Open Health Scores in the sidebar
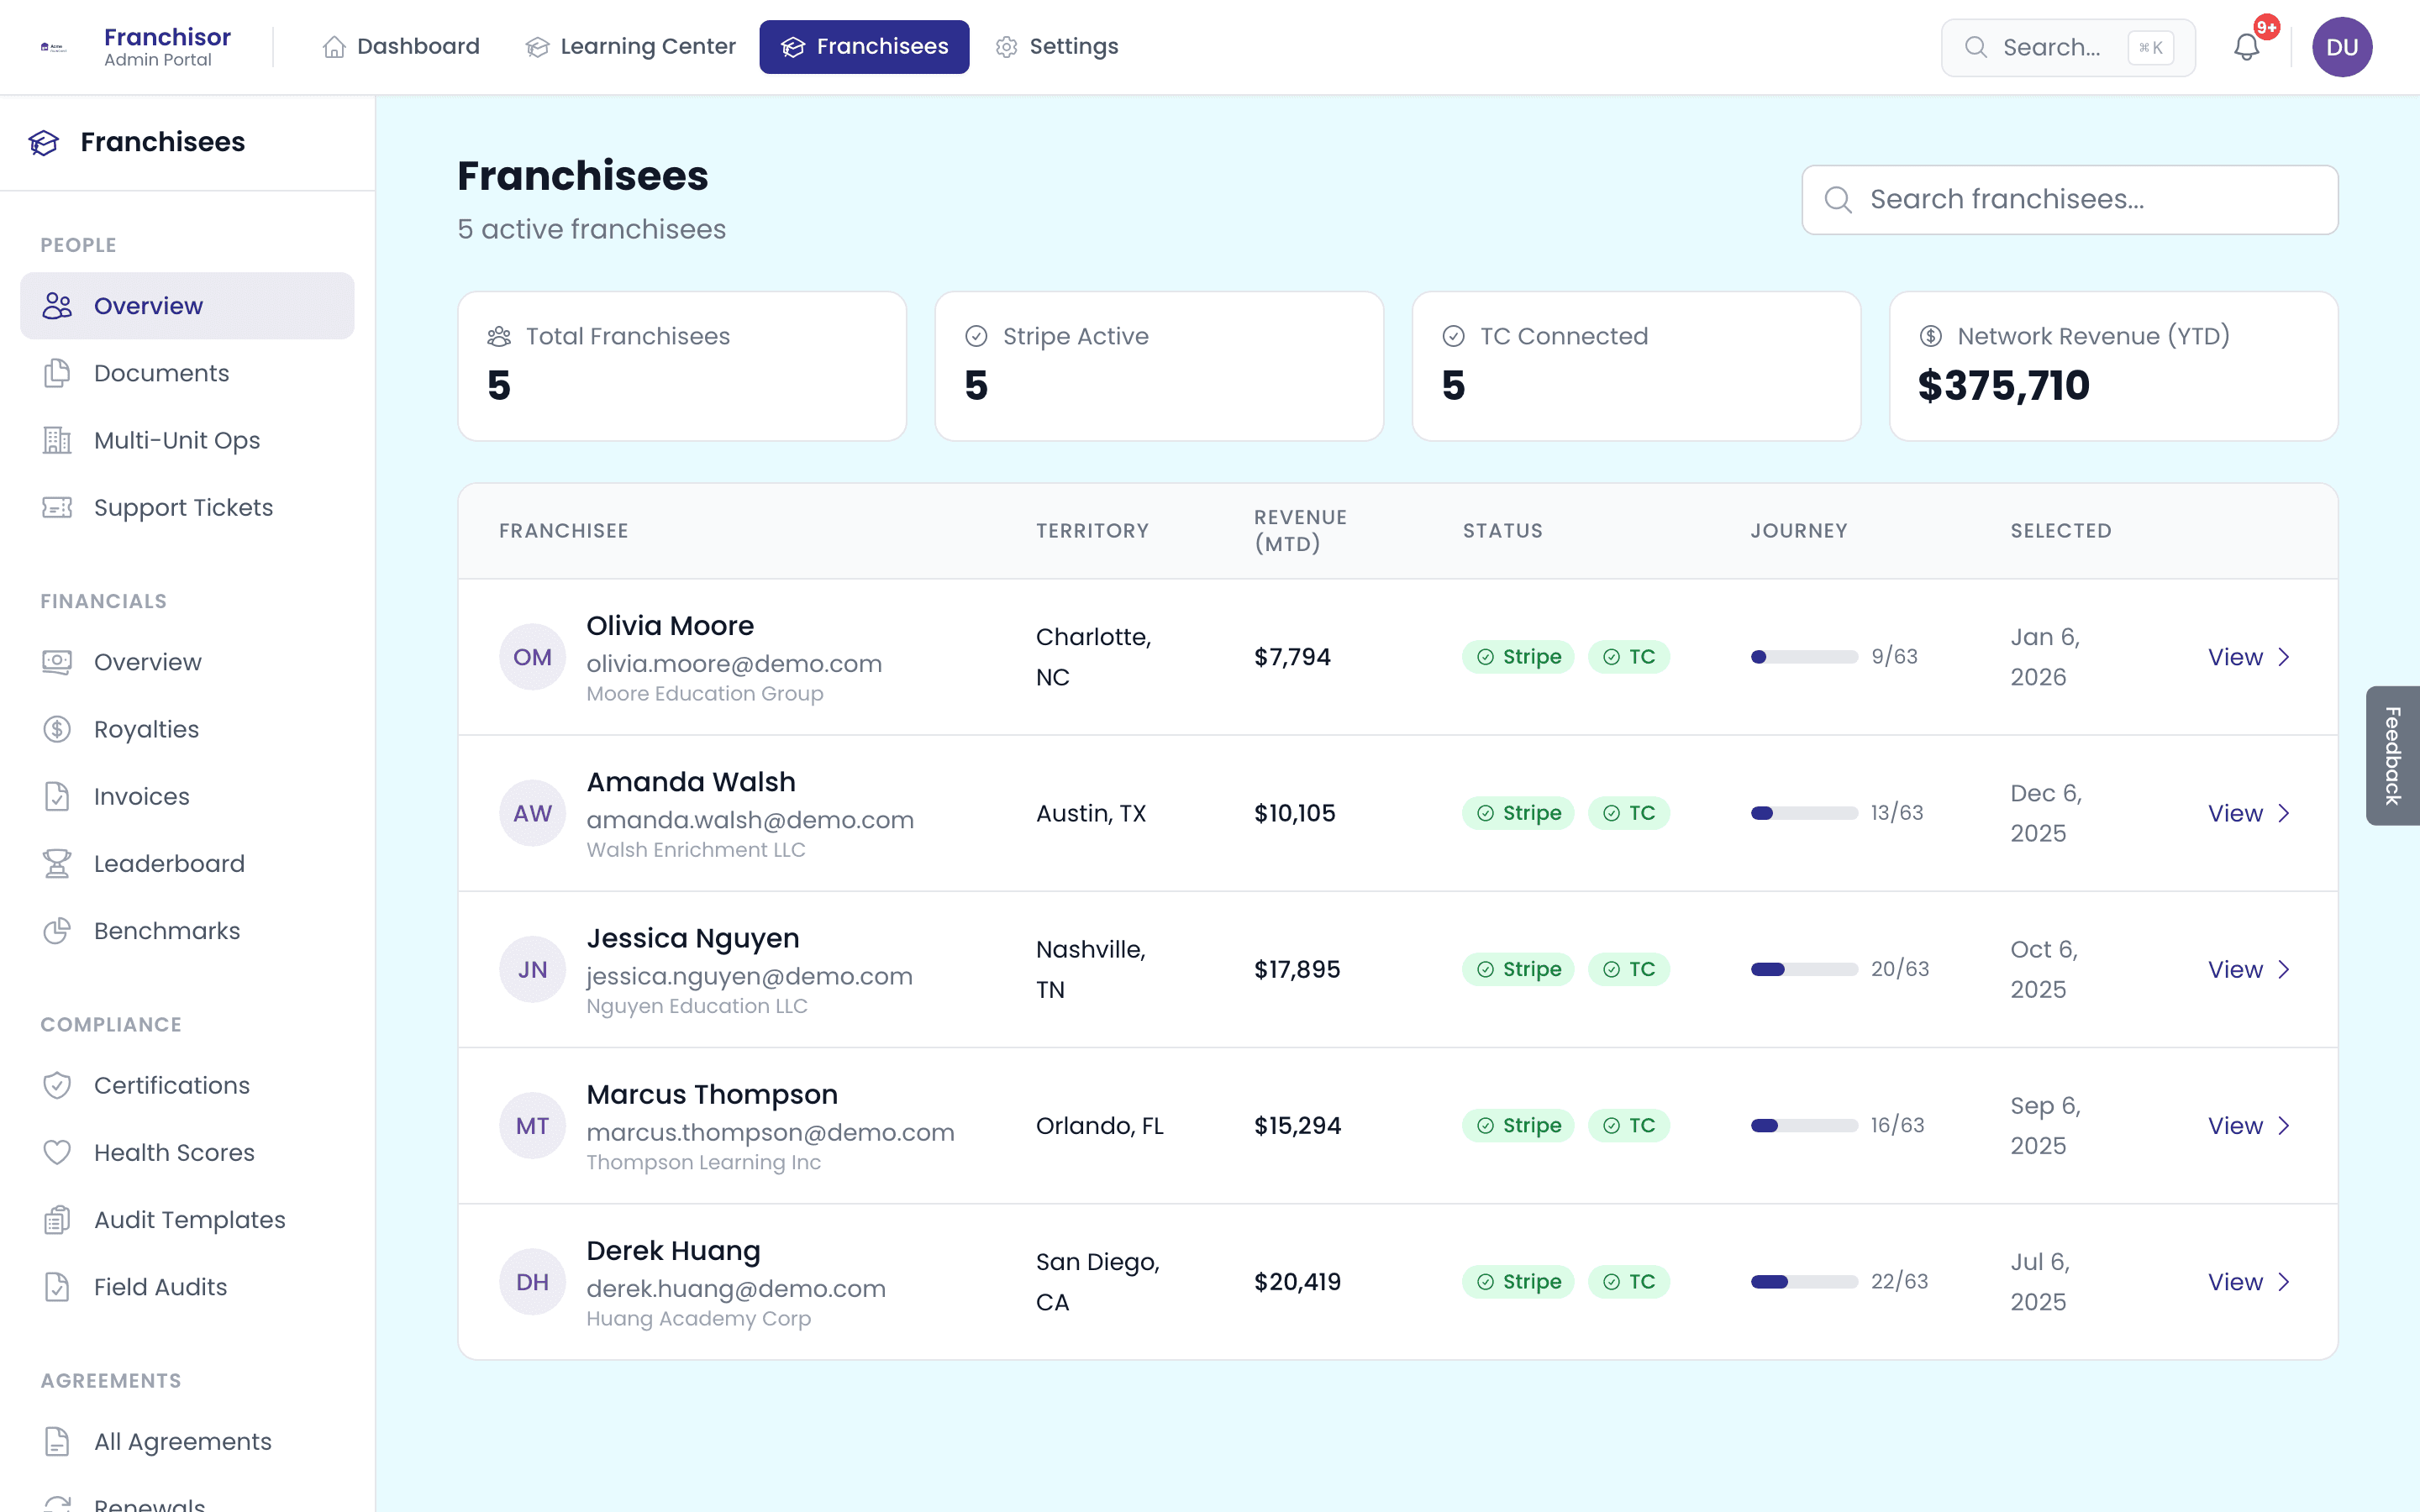Screen dimensions: 2420x1512 click(187, 1152)
